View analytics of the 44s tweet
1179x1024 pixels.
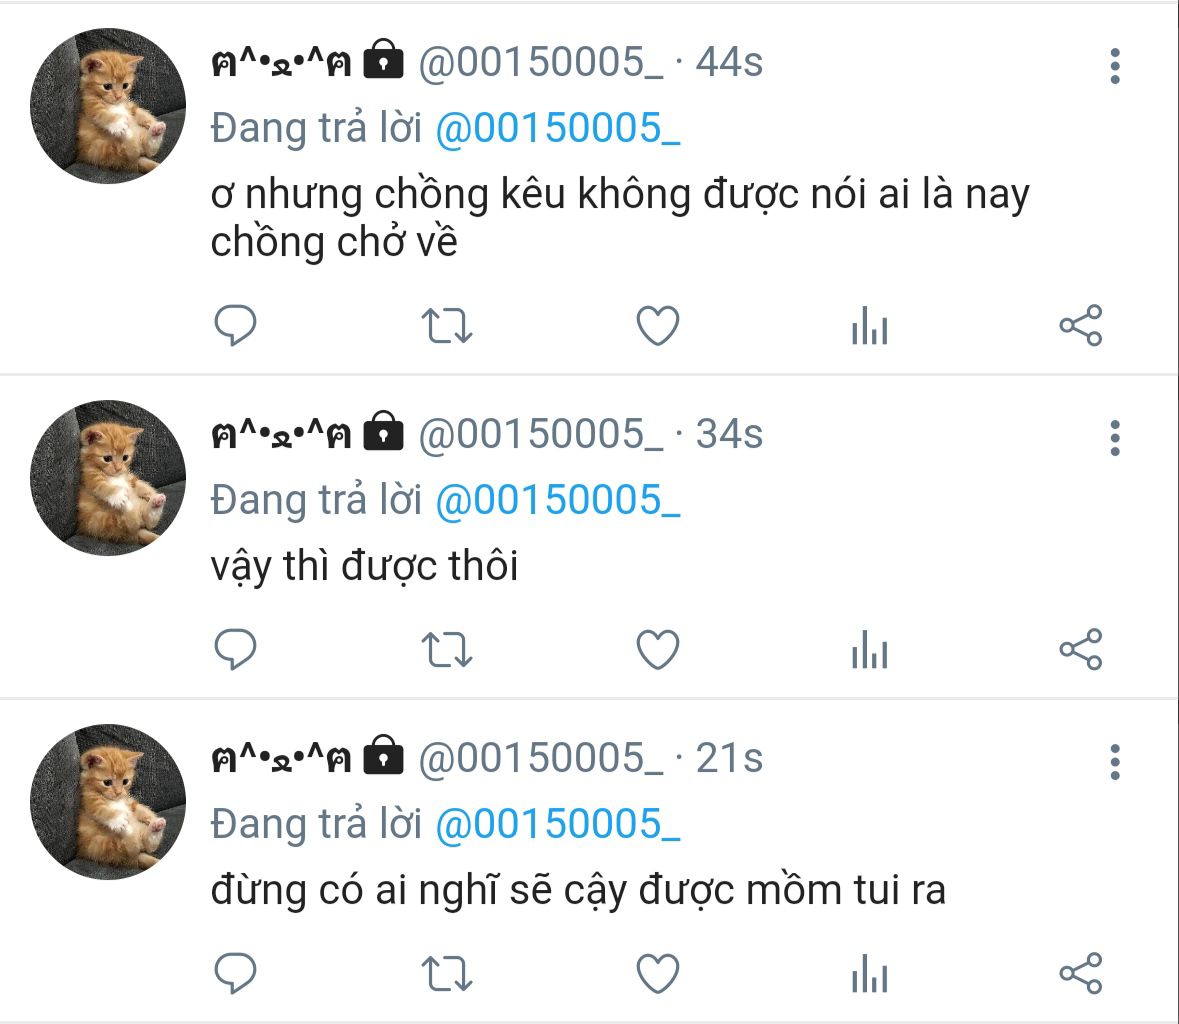click(870, 326)
